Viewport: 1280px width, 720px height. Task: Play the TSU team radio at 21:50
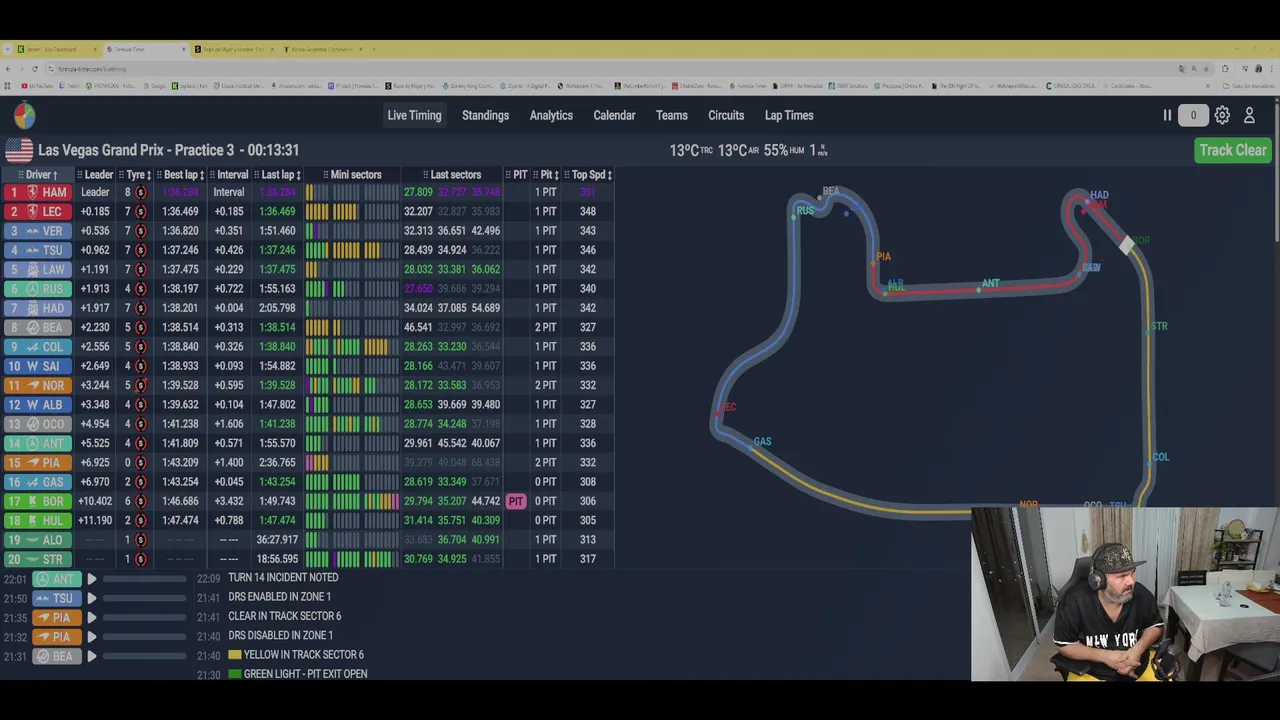point(91,598)
